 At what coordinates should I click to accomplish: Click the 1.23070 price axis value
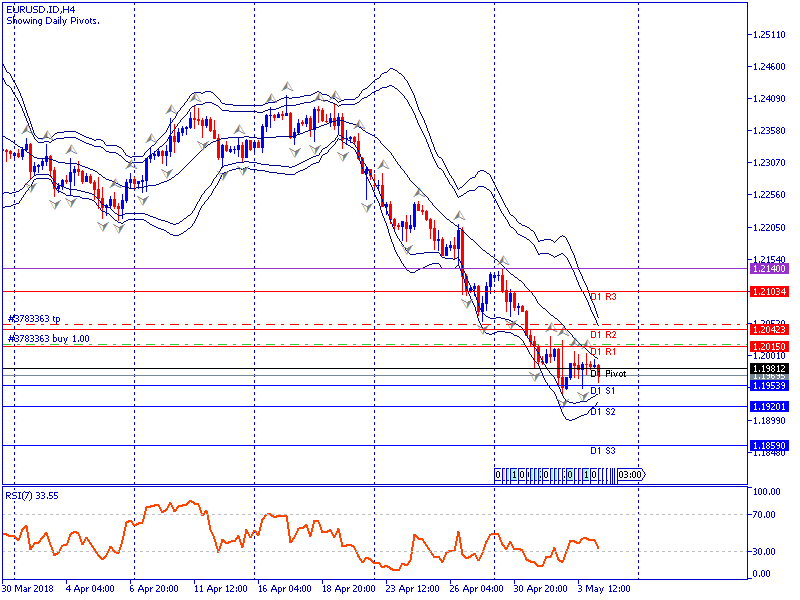769,163
